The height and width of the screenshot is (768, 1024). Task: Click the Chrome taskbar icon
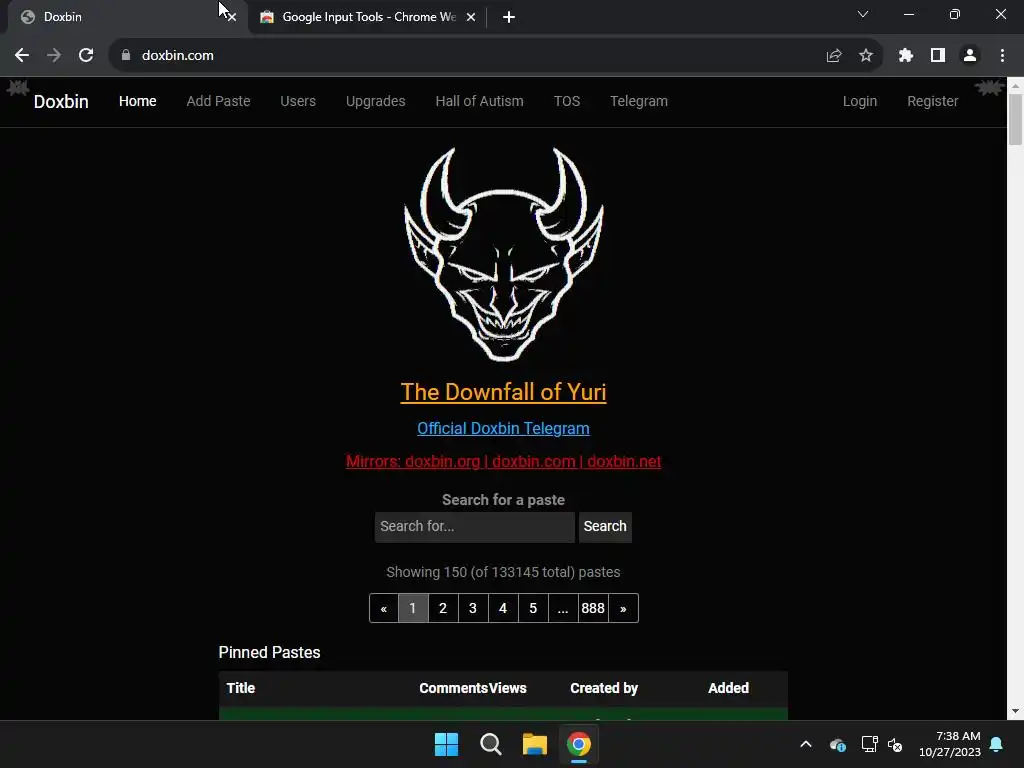tap(578, 744)
